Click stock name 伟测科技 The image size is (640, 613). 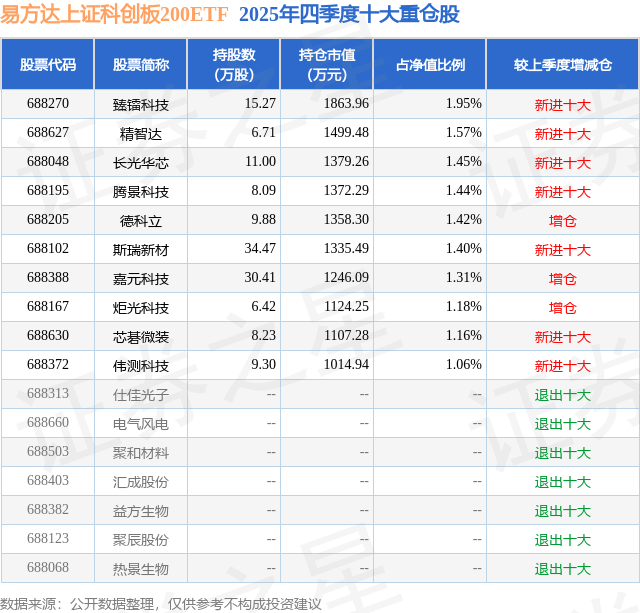point(141,366)
